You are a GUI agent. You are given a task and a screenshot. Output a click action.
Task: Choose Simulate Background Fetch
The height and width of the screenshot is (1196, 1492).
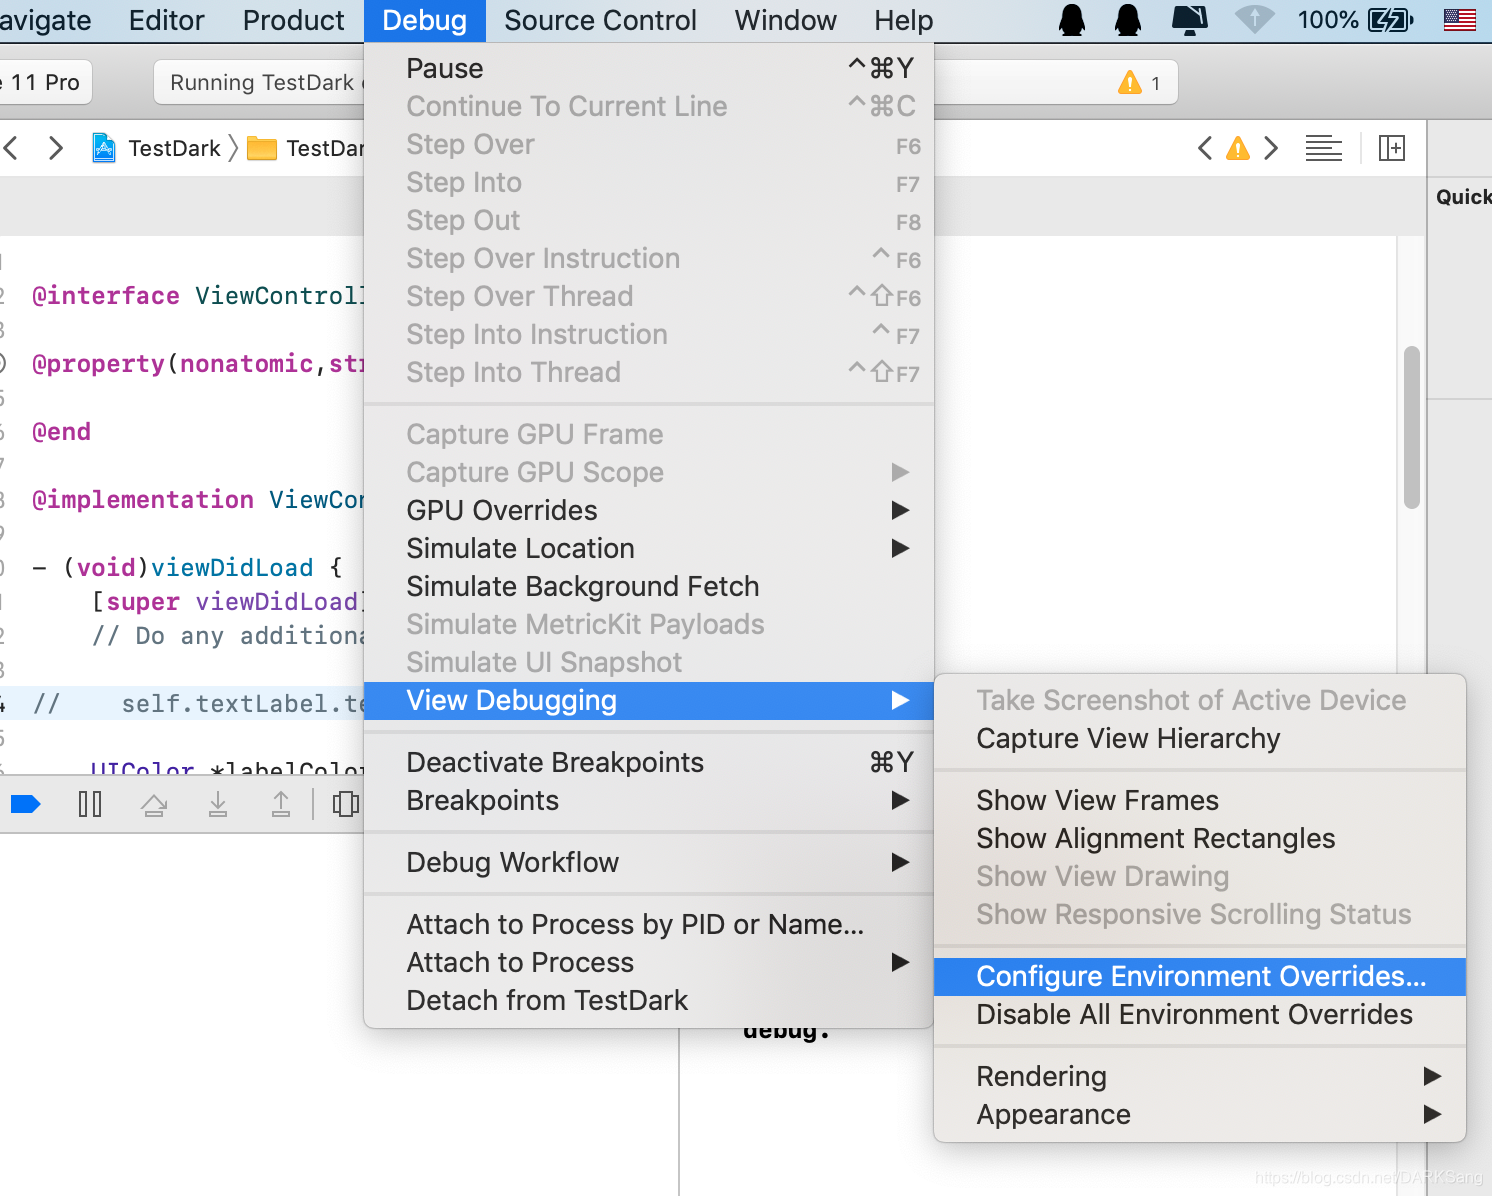coord(649,586)
